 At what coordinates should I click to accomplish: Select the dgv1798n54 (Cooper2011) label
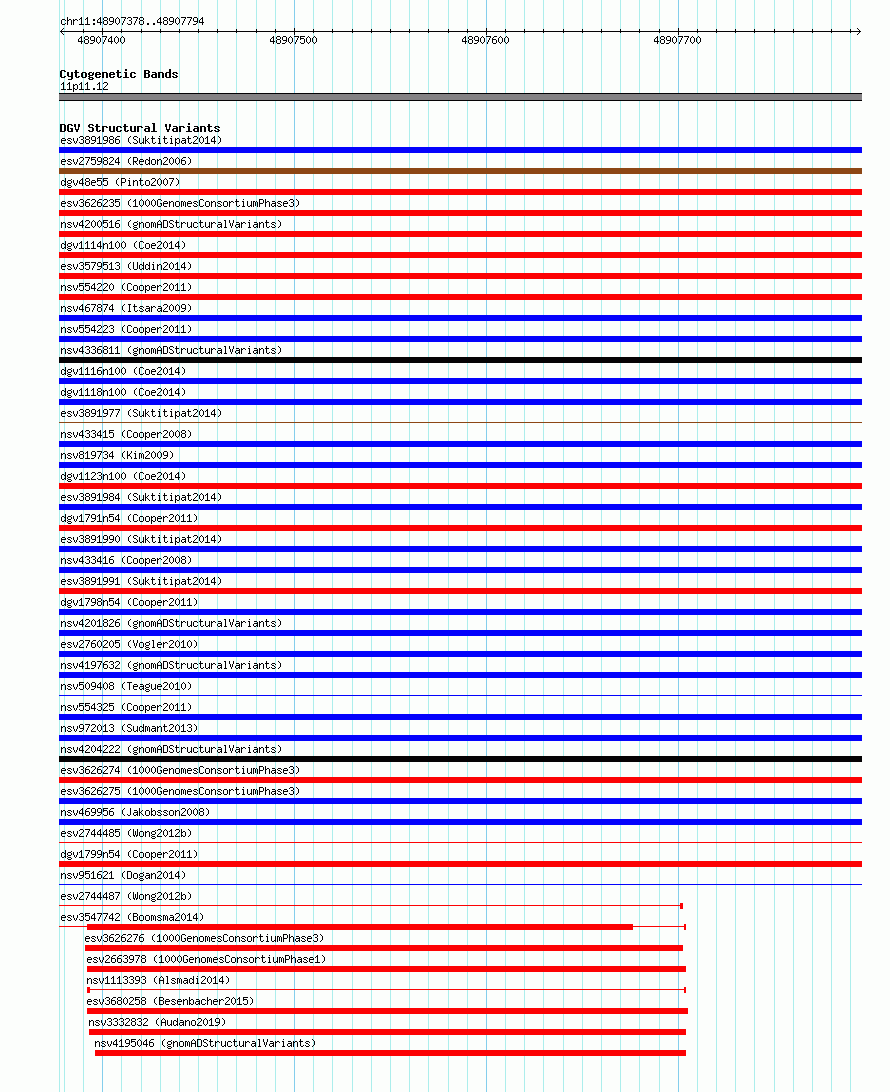tap(130, 602)
